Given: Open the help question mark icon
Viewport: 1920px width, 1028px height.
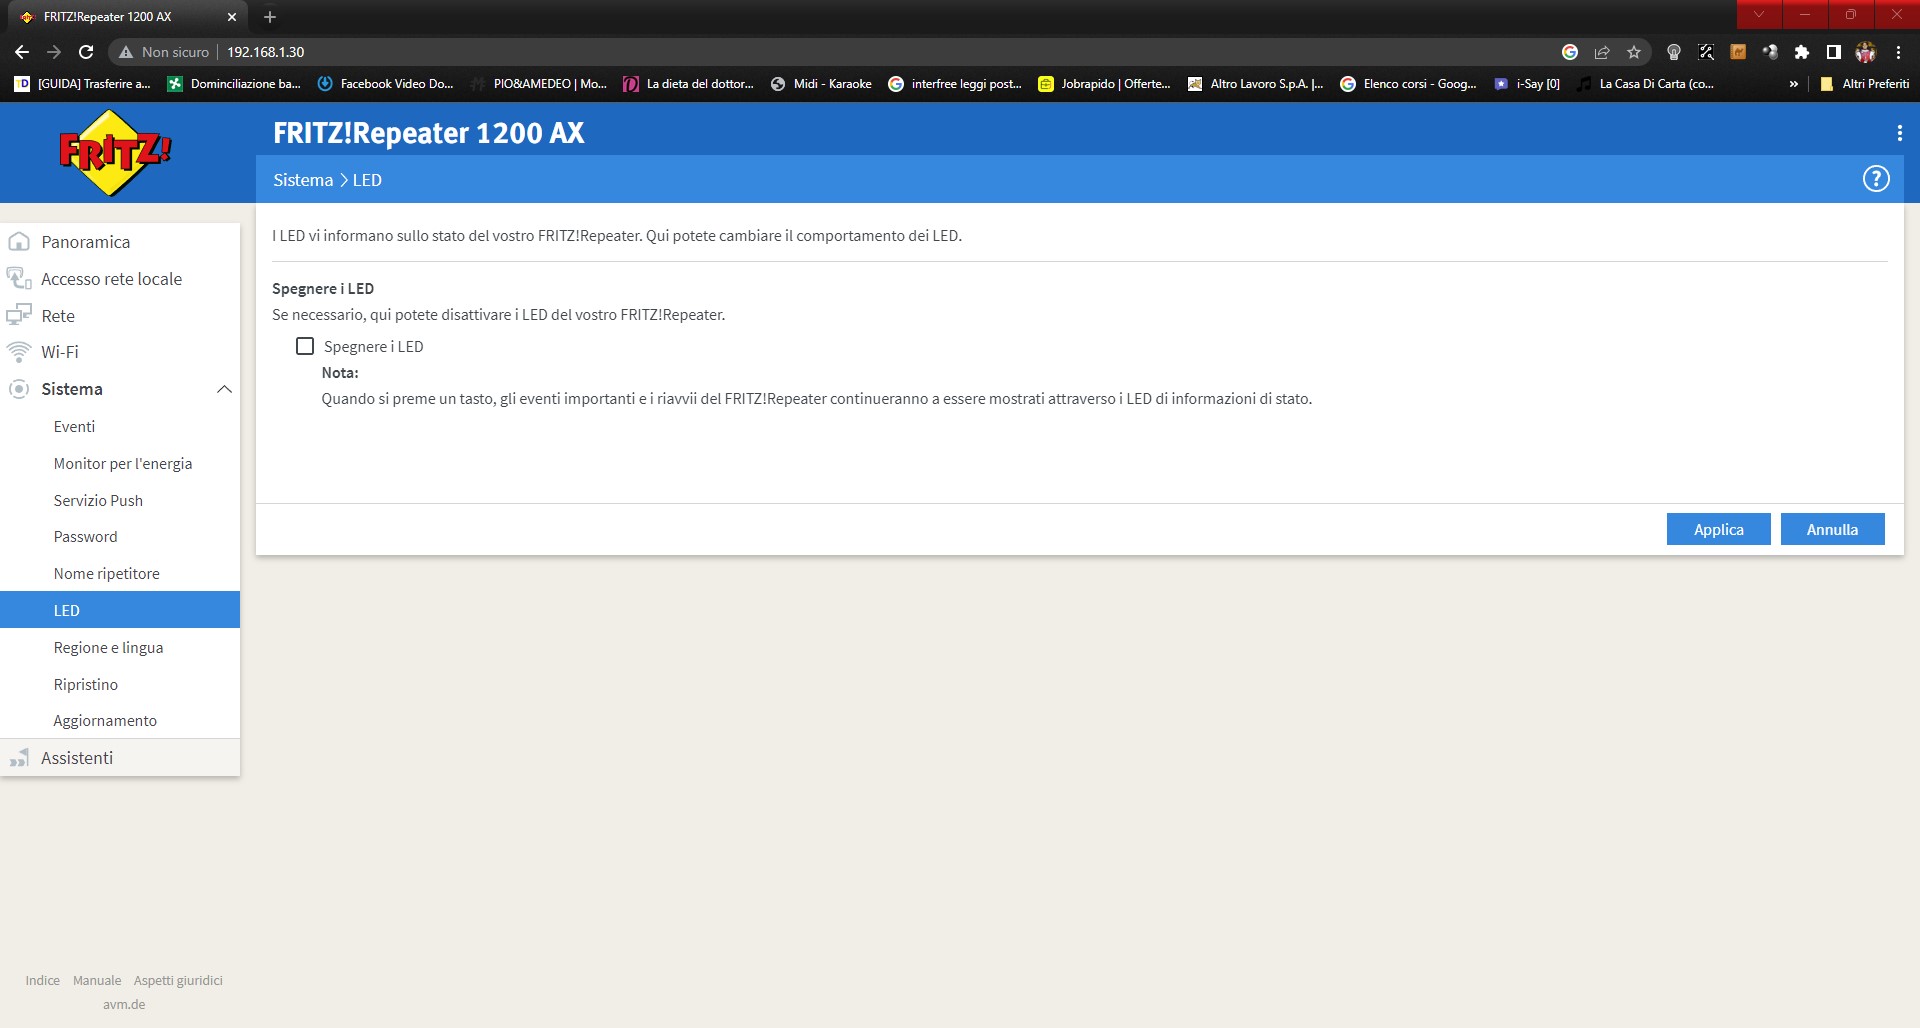Looking at the screenshot, I should point(1876,179).
